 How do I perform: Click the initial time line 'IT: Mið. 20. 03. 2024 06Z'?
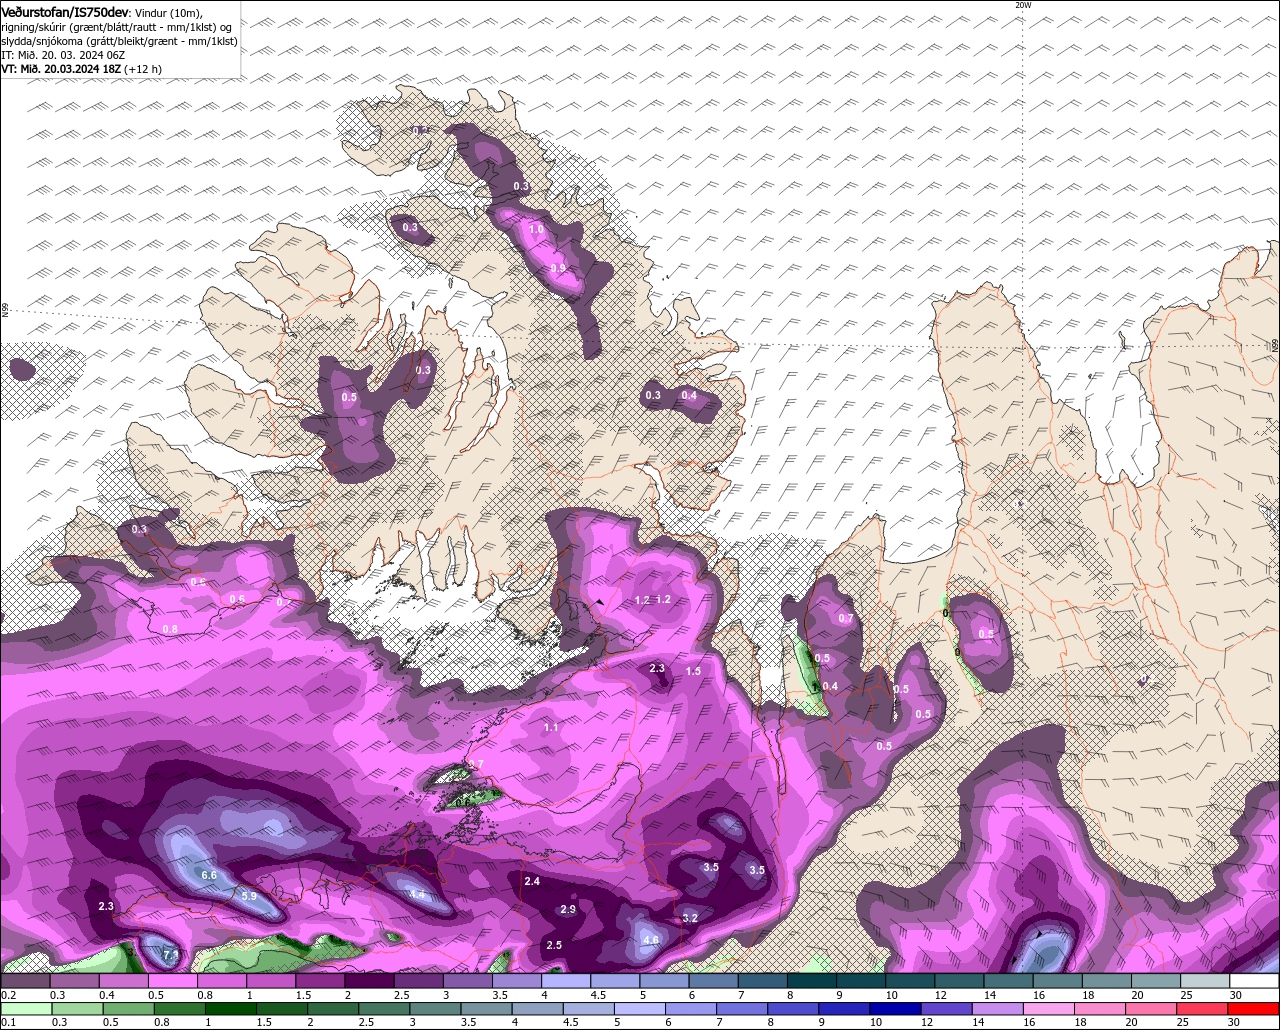click(x=63, y=55)
